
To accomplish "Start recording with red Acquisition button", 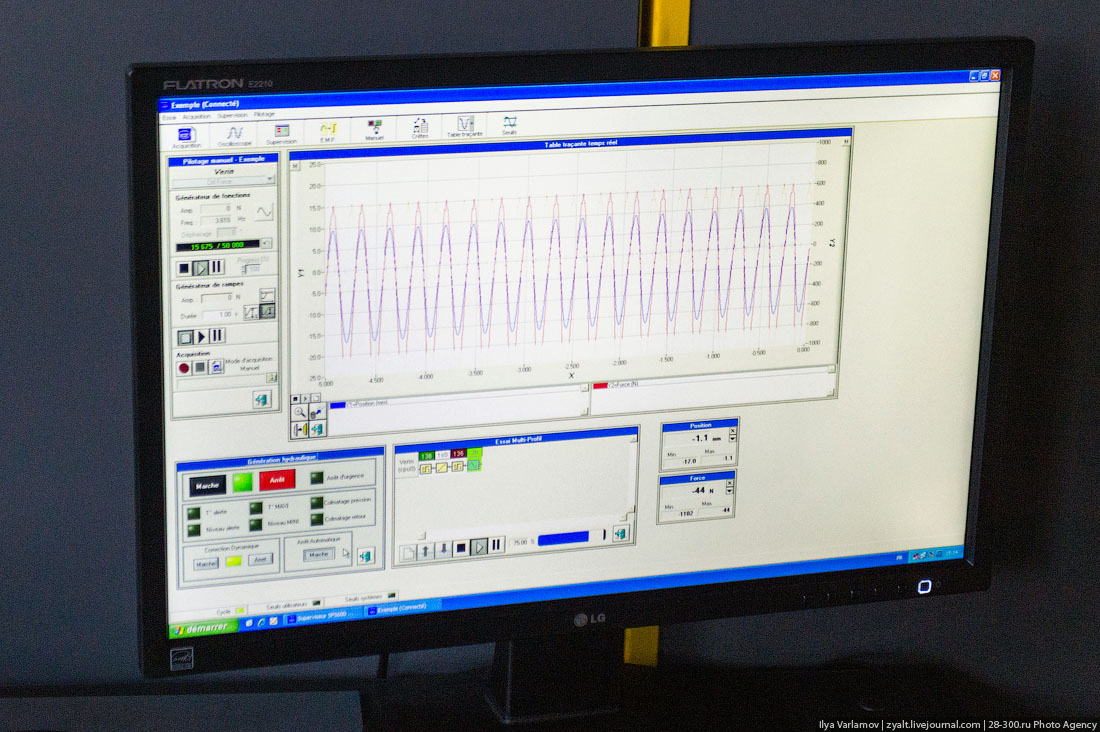I will (184, 368).
